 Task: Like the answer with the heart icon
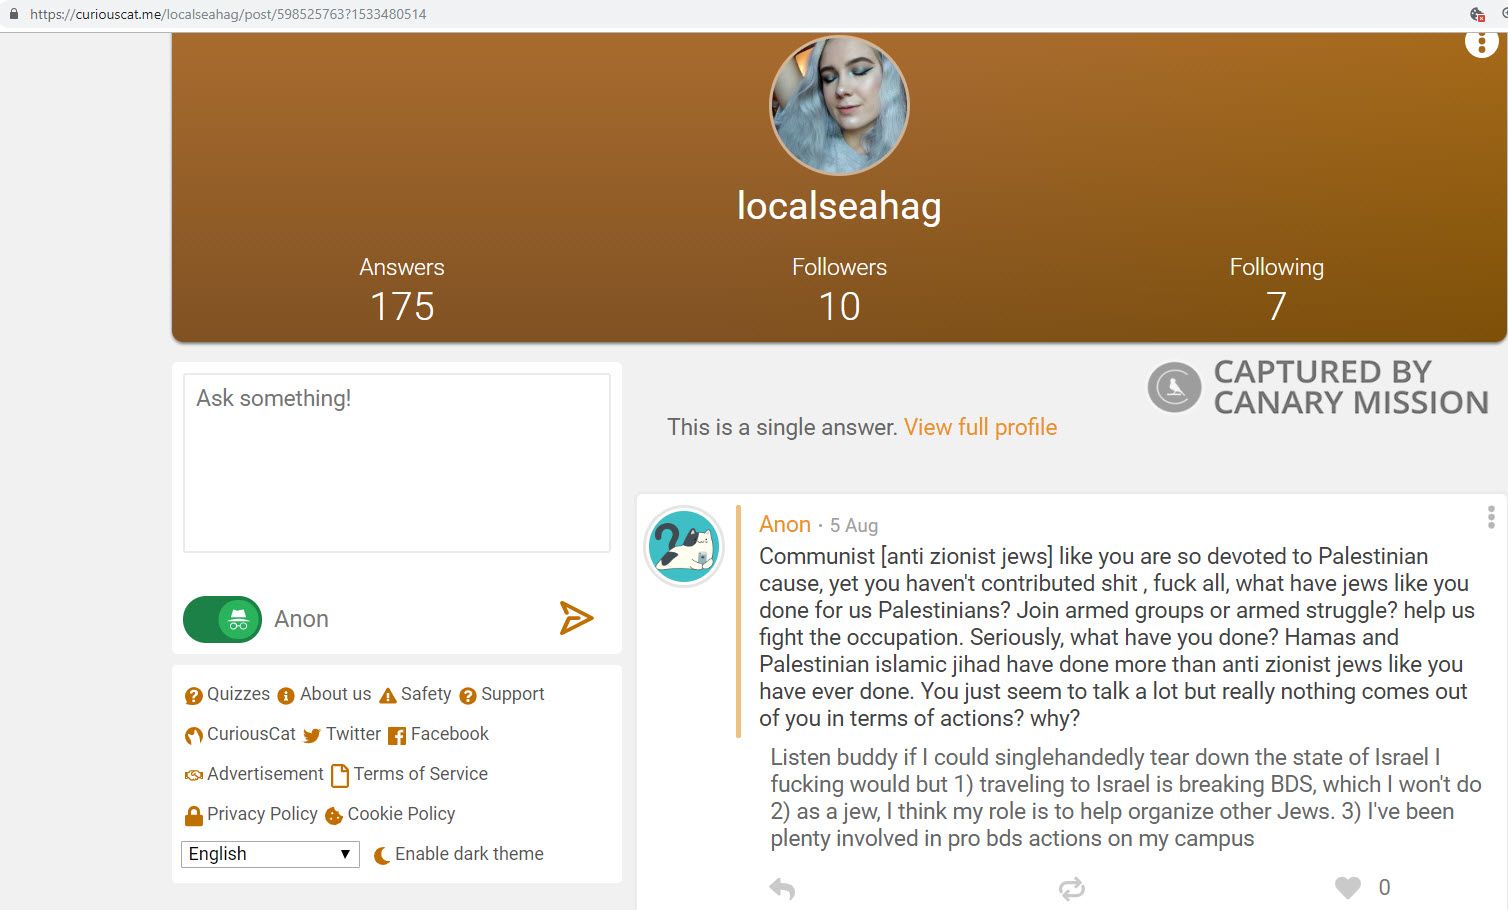[1348, 887]
